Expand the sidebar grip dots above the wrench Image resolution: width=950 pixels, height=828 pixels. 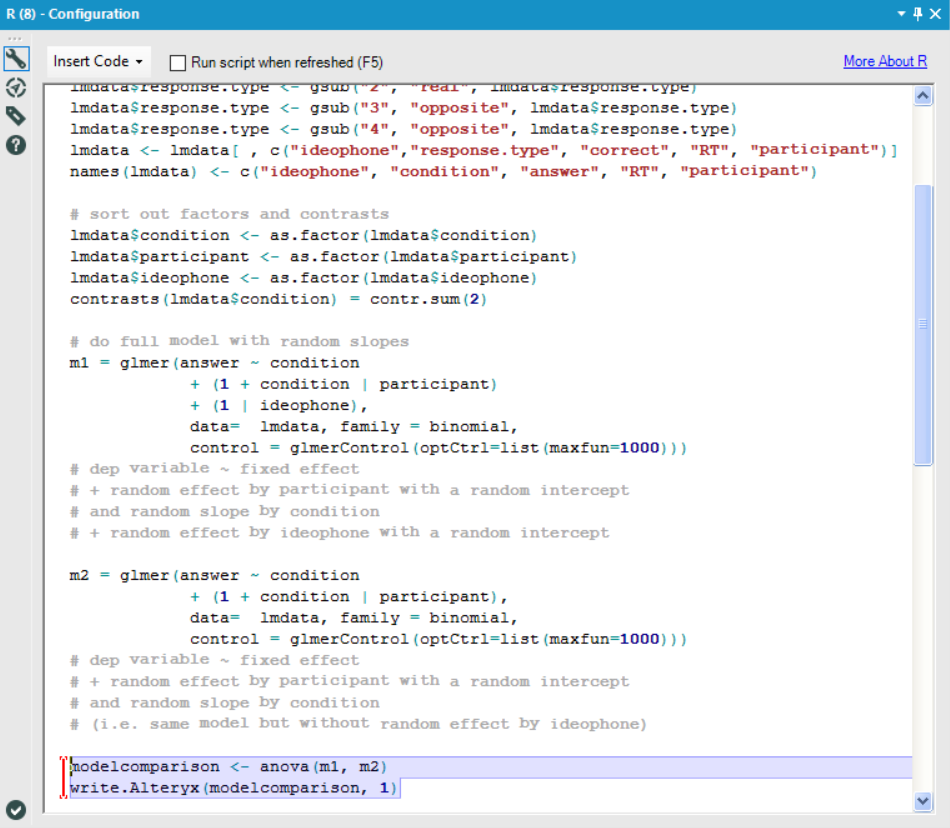point(15,38)
